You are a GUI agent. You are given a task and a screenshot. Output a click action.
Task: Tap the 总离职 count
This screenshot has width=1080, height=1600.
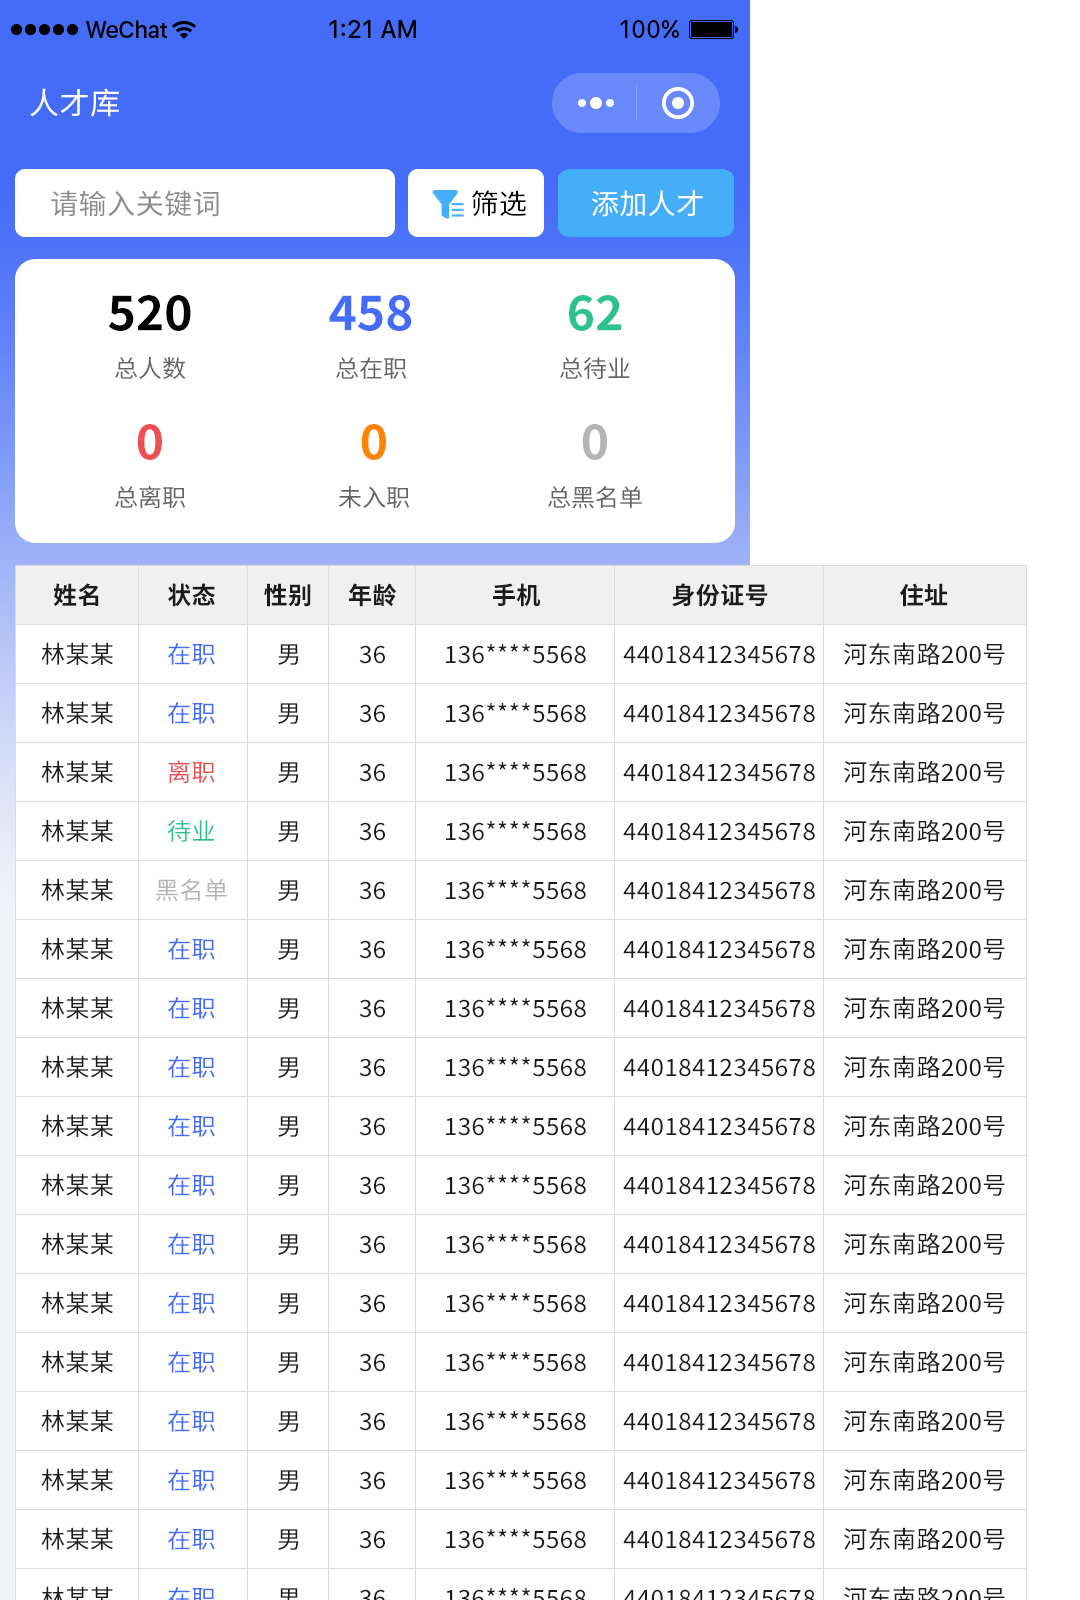150,464
